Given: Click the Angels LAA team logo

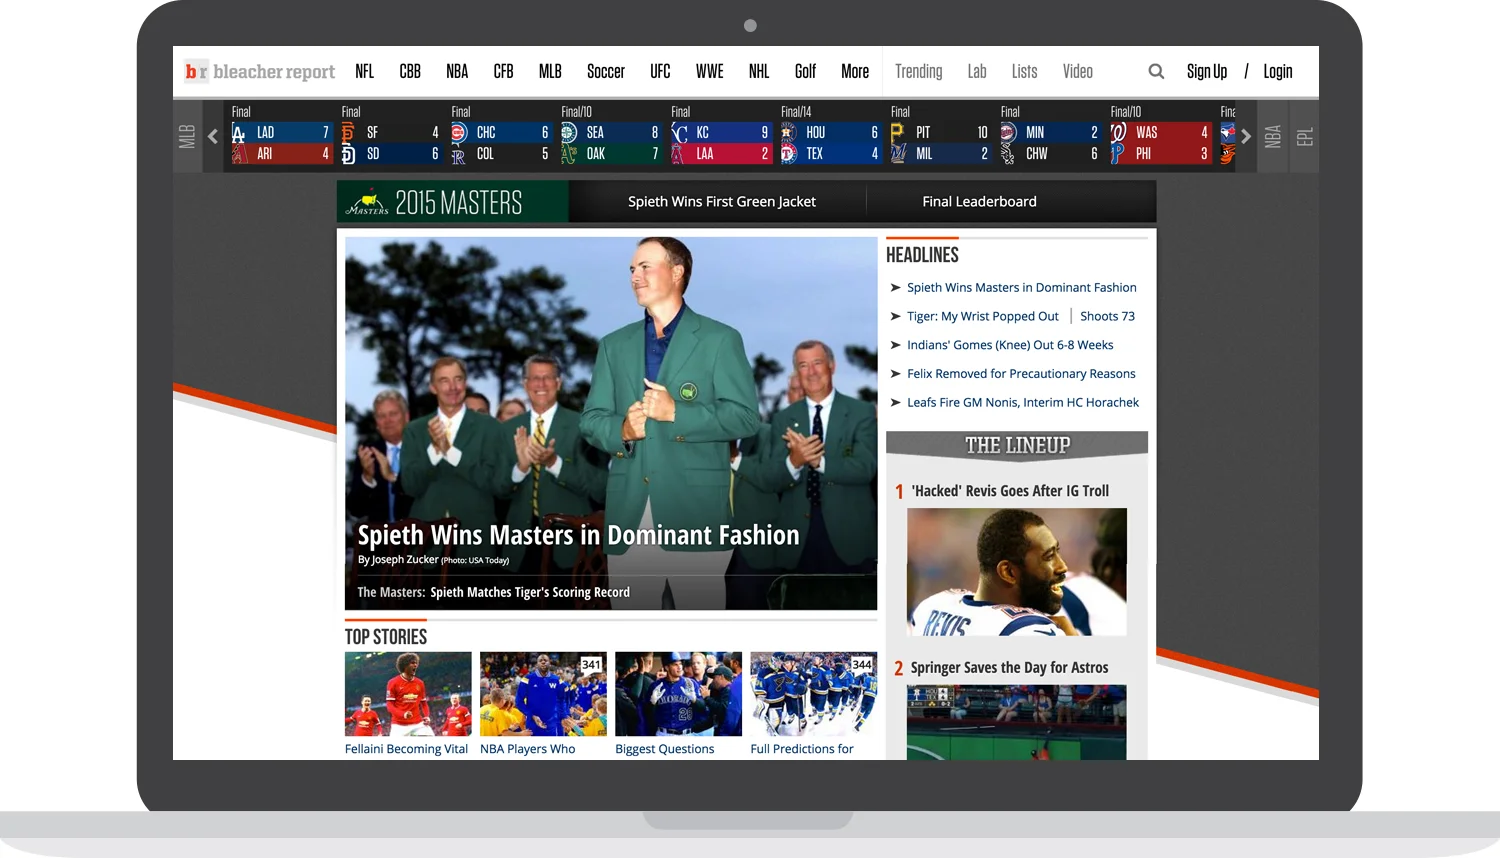Looking at the screenshot, I should pyautogui.click(x=678, y=154).
